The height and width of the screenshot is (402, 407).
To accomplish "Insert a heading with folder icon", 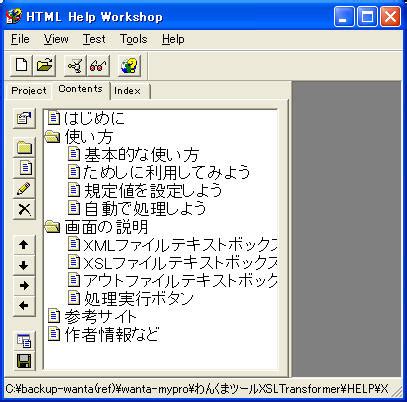I will [x=24, y=147].
